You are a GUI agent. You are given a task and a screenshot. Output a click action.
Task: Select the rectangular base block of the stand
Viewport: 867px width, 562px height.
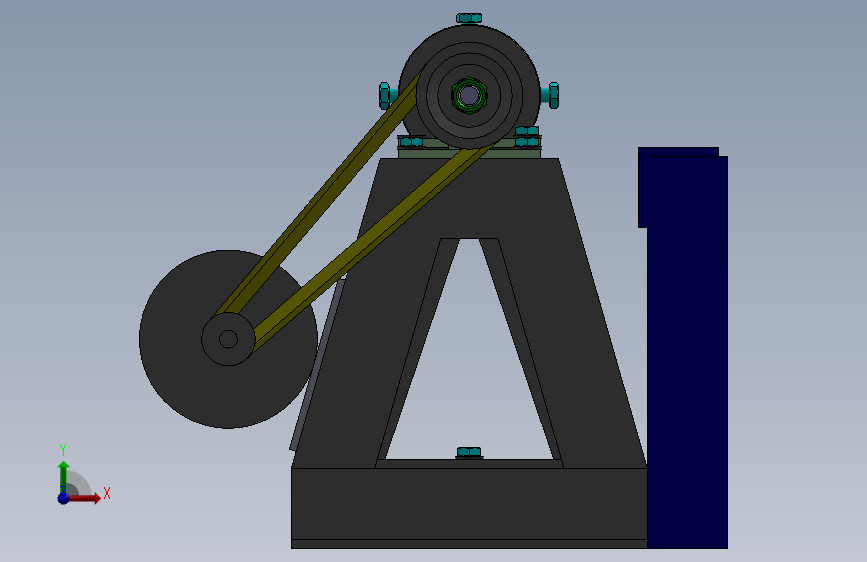(469, 508)
